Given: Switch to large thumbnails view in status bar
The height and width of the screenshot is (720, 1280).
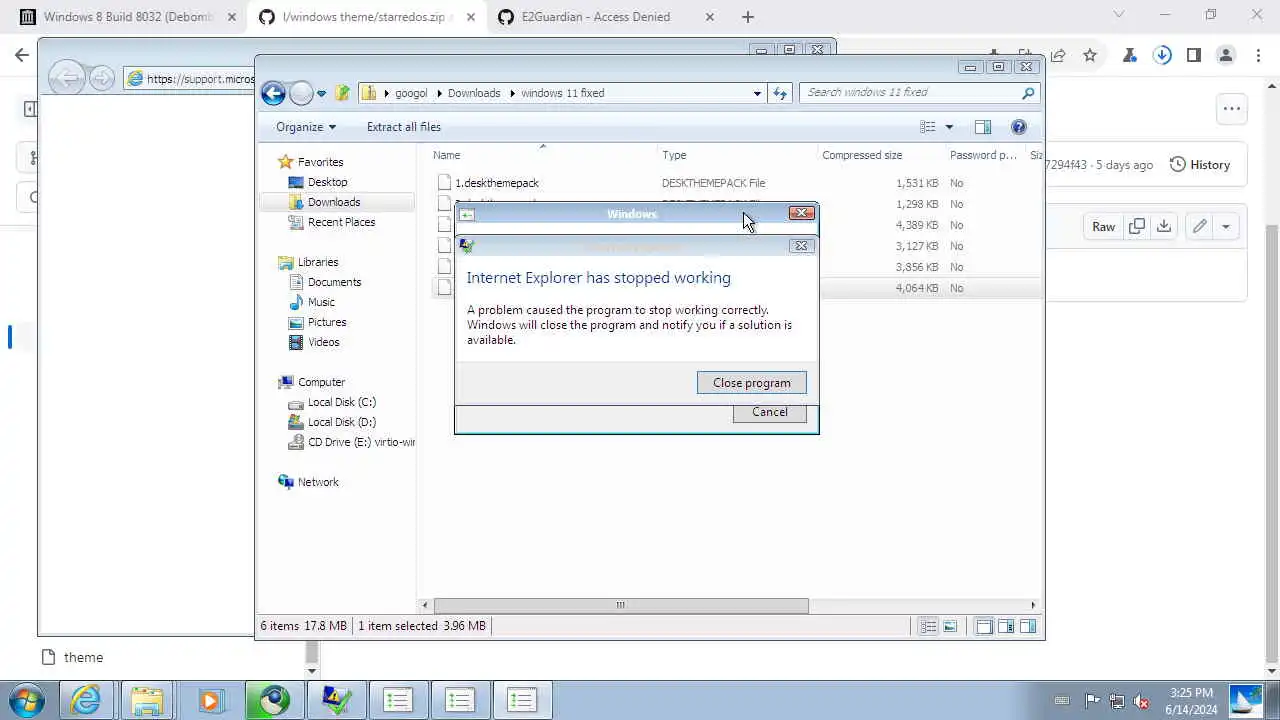Looking at the screenshot, I should pos(950,627).
